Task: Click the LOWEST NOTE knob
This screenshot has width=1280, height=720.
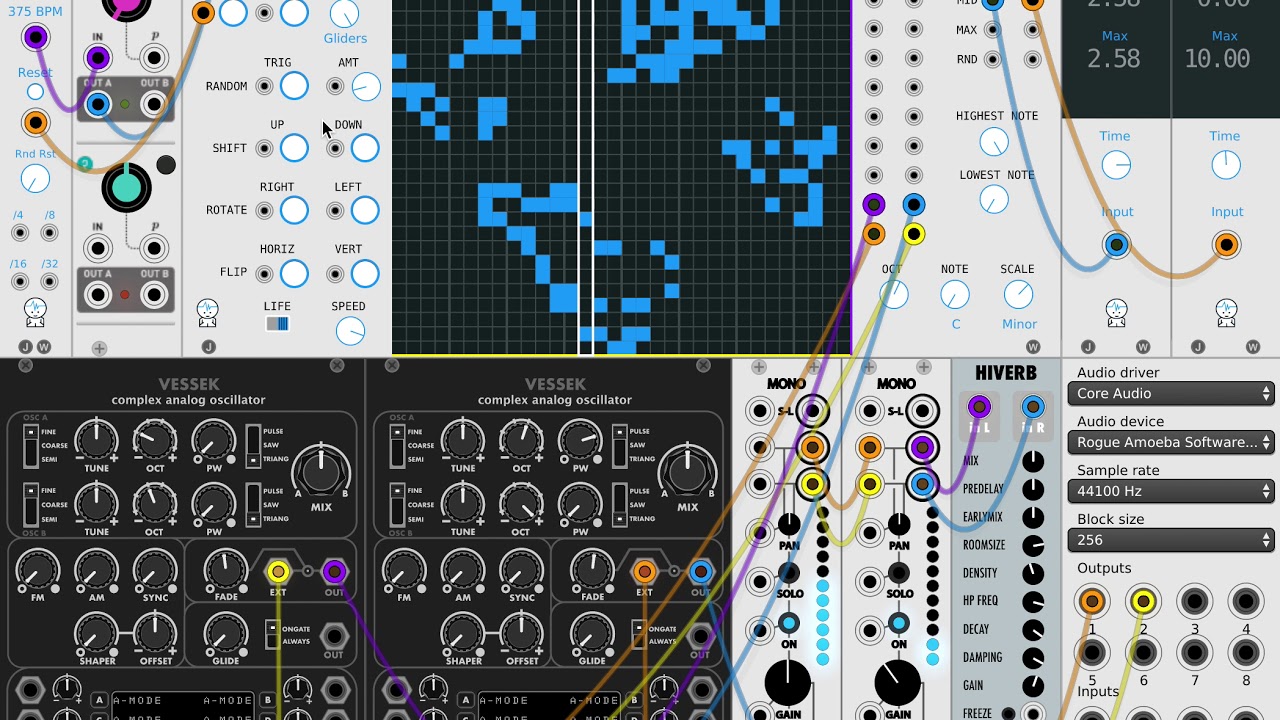Action: (994, 200)
